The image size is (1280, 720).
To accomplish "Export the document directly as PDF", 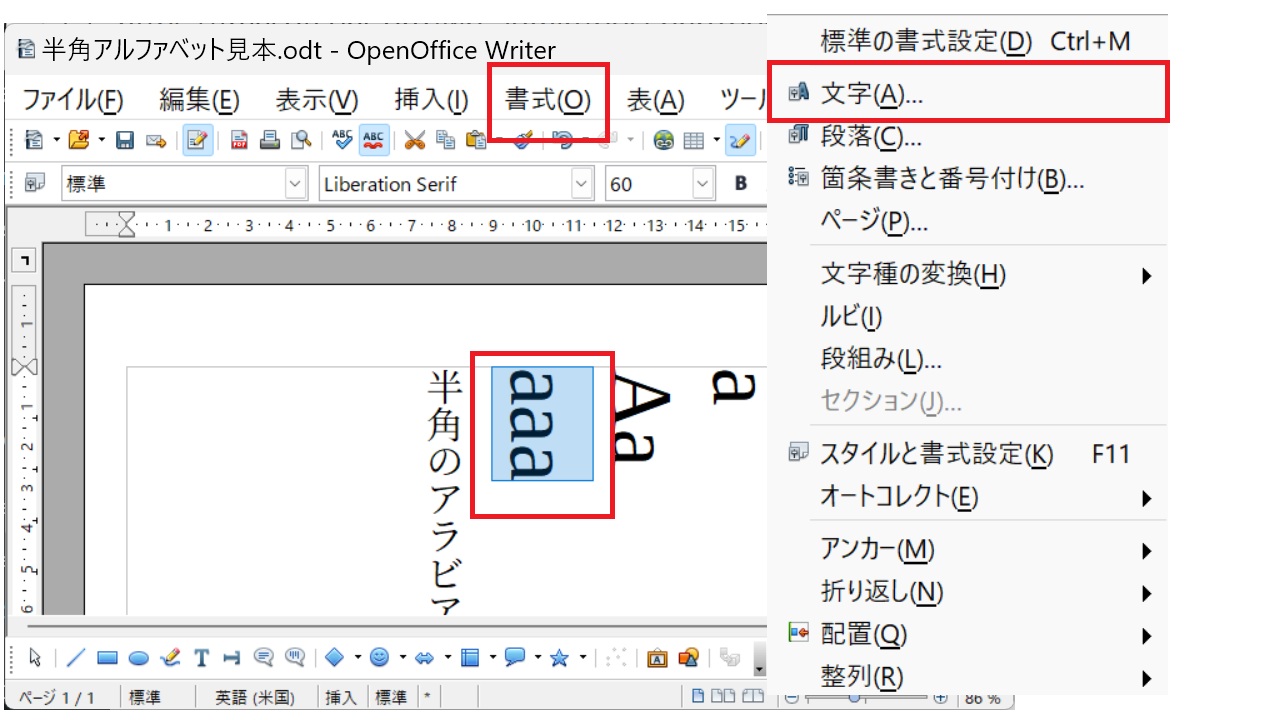I will point(239,140).
